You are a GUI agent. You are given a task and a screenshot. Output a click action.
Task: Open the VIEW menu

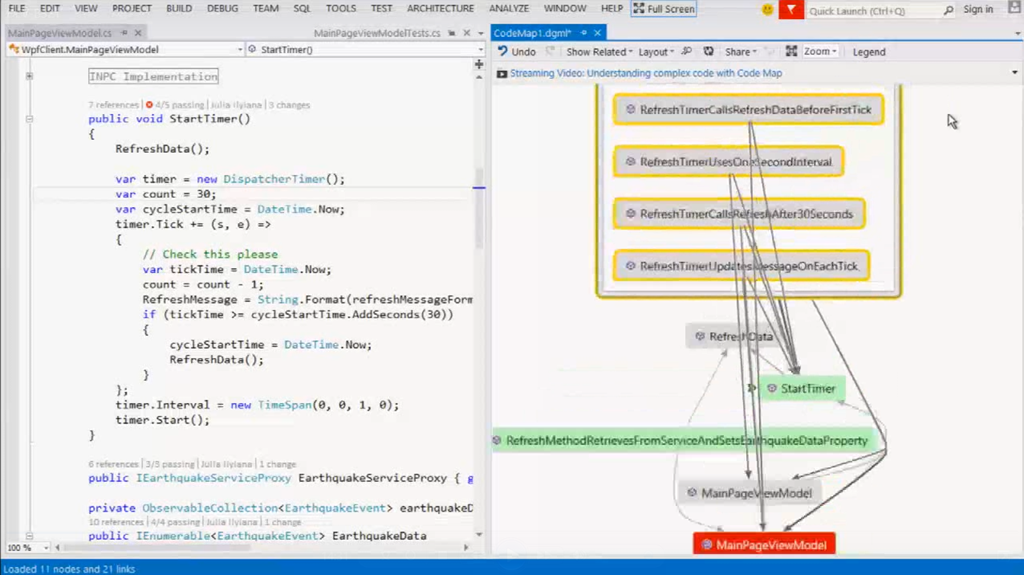[x=86, y=8]
